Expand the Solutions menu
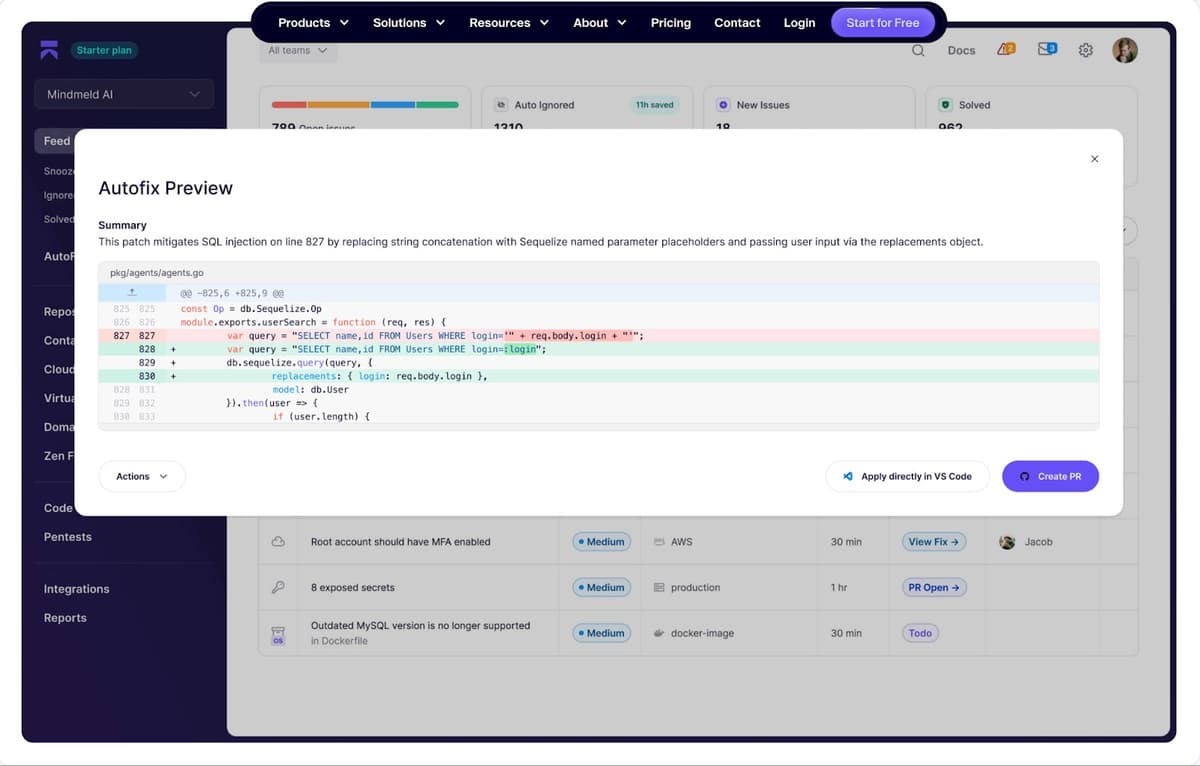This screenshot has width=1200, height=766. coord(409,22)
